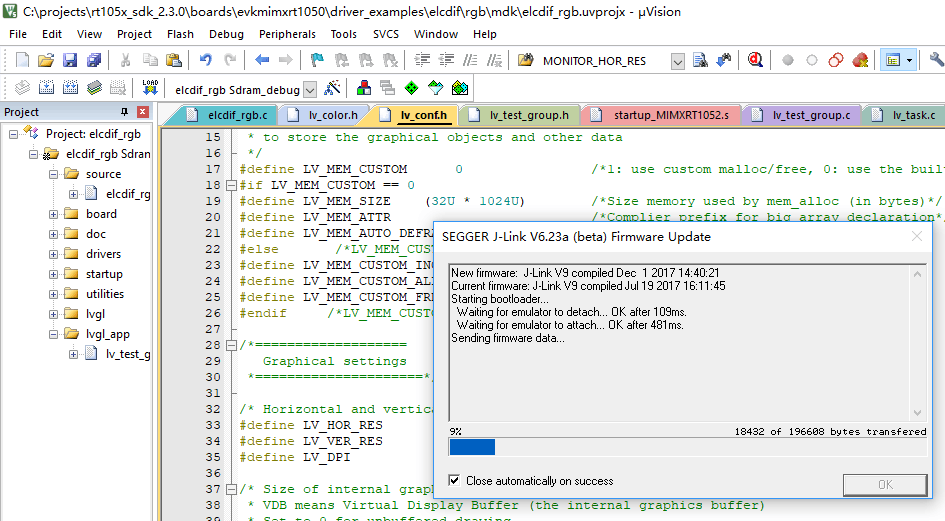Click the Save file toolbar icon

70,60
